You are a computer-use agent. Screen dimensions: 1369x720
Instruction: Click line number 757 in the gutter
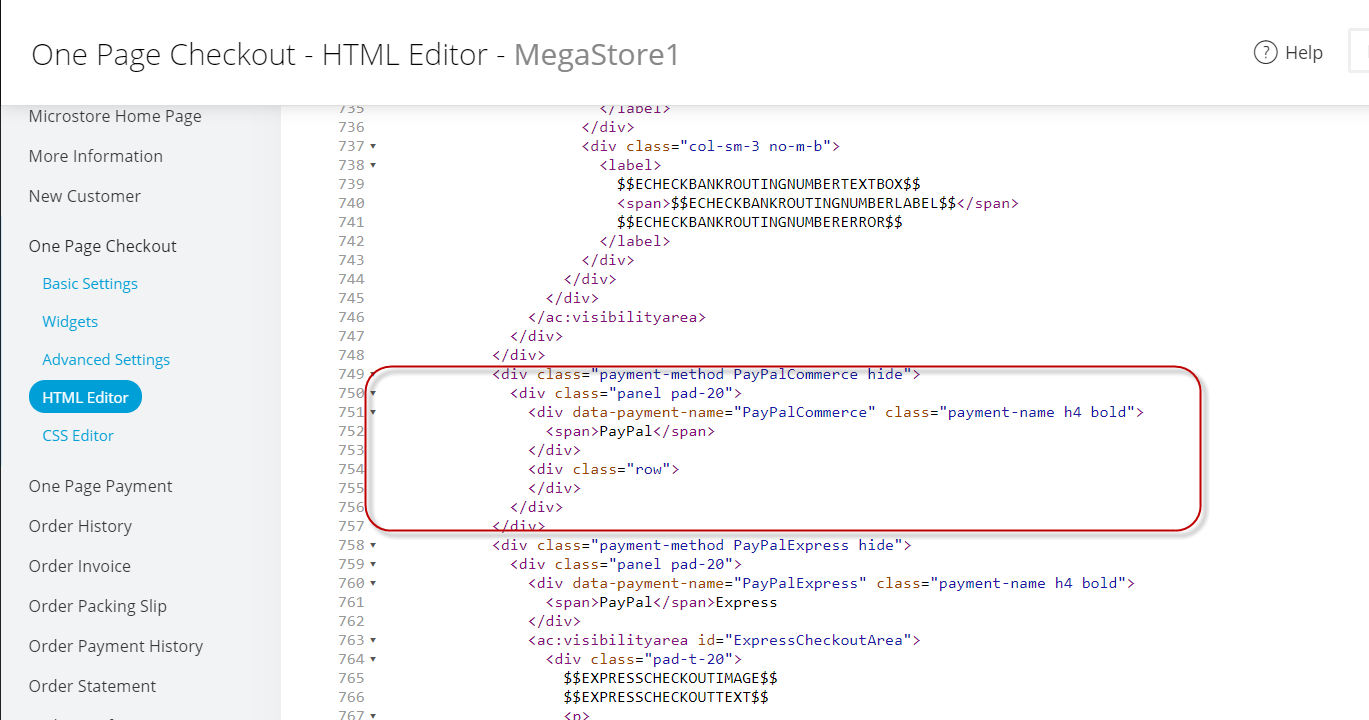351,526
